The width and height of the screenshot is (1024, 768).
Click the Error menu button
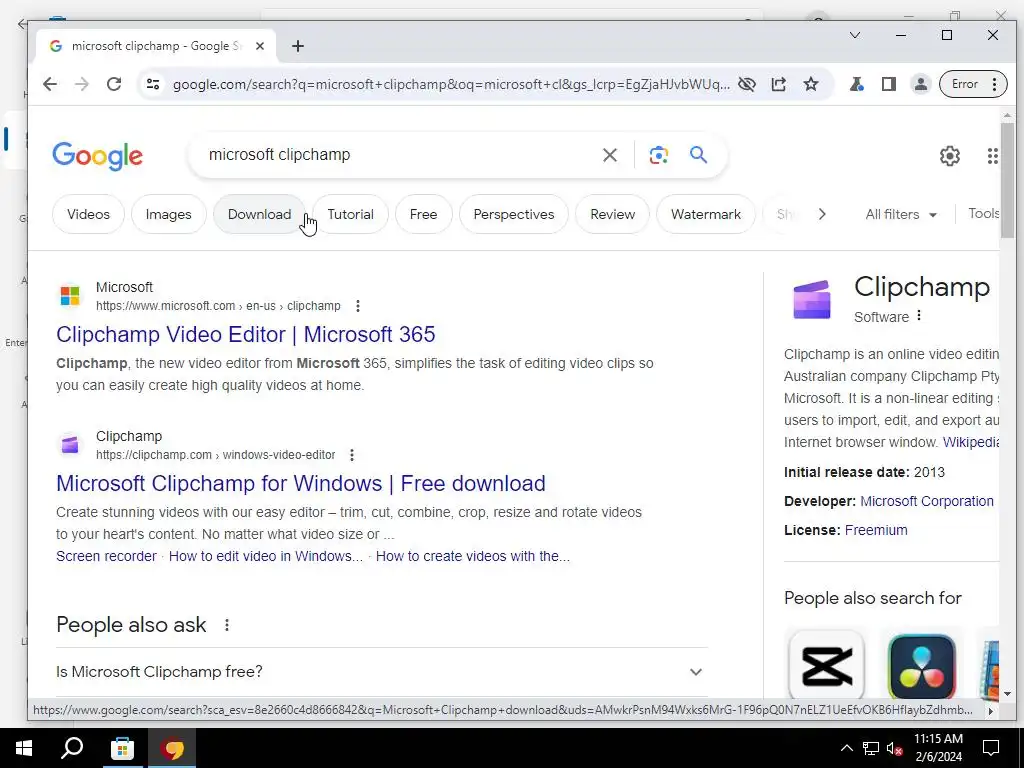pyautogui.click(x=973, y=84)
